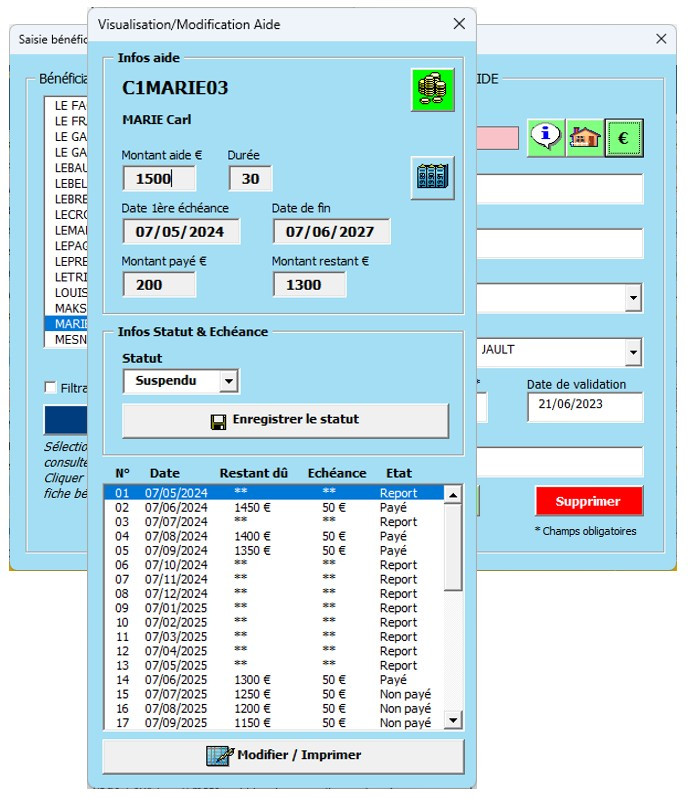Close the Visualisation/Modification Aide dialog
Screen dimensions: 698x808
(459, 24)
